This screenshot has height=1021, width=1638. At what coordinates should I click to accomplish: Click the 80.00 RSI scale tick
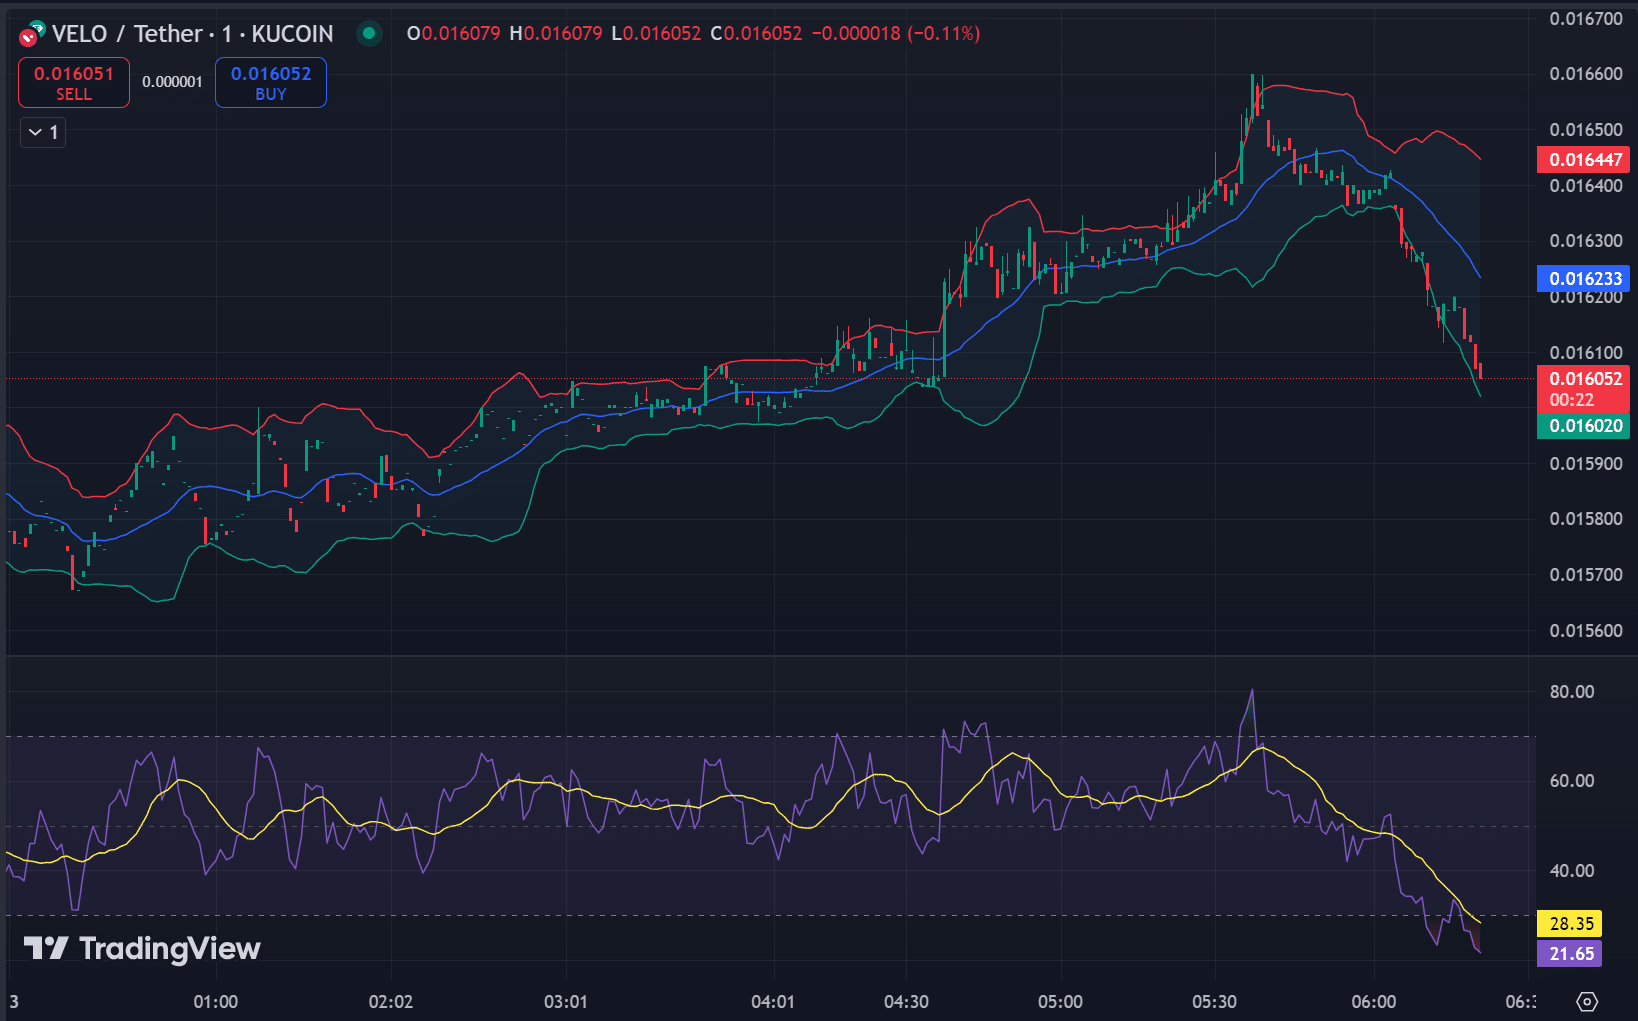[x=1571, y=692]
